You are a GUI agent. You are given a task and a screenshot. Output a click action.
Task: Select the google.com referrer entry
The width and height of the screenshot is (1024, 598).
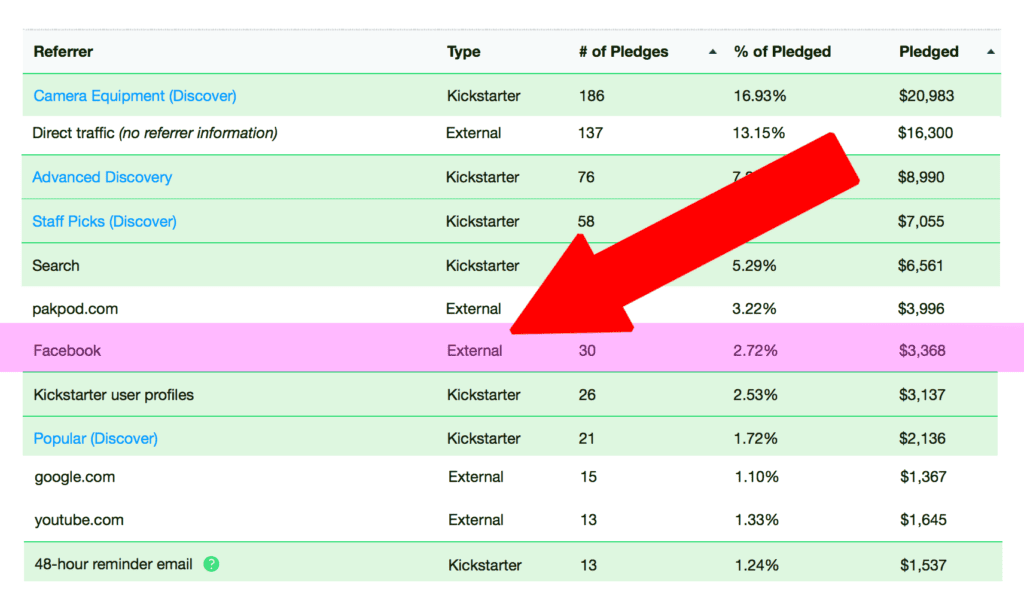point(74,477)
